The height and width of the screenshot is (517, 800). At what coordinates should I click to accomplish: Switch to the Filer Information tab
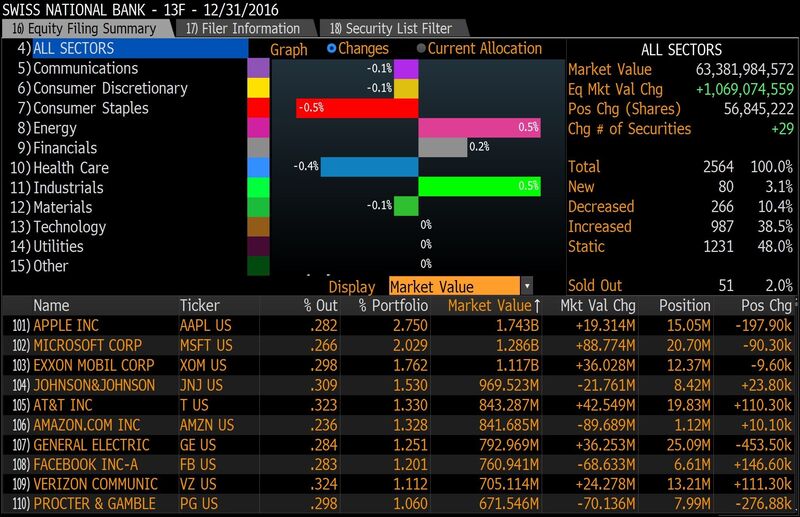[x=245, y=29]
